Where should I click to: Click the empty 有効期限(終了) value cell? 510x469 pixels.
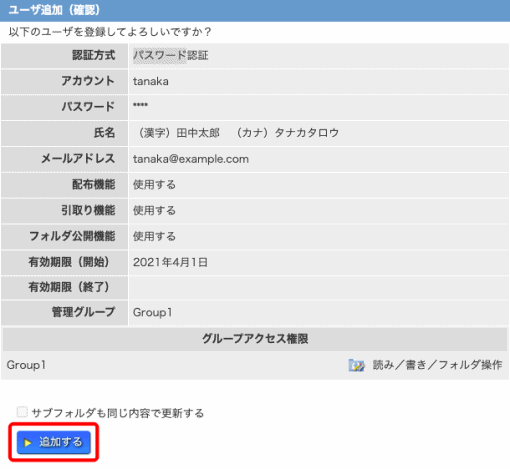(x=319, y=287)
